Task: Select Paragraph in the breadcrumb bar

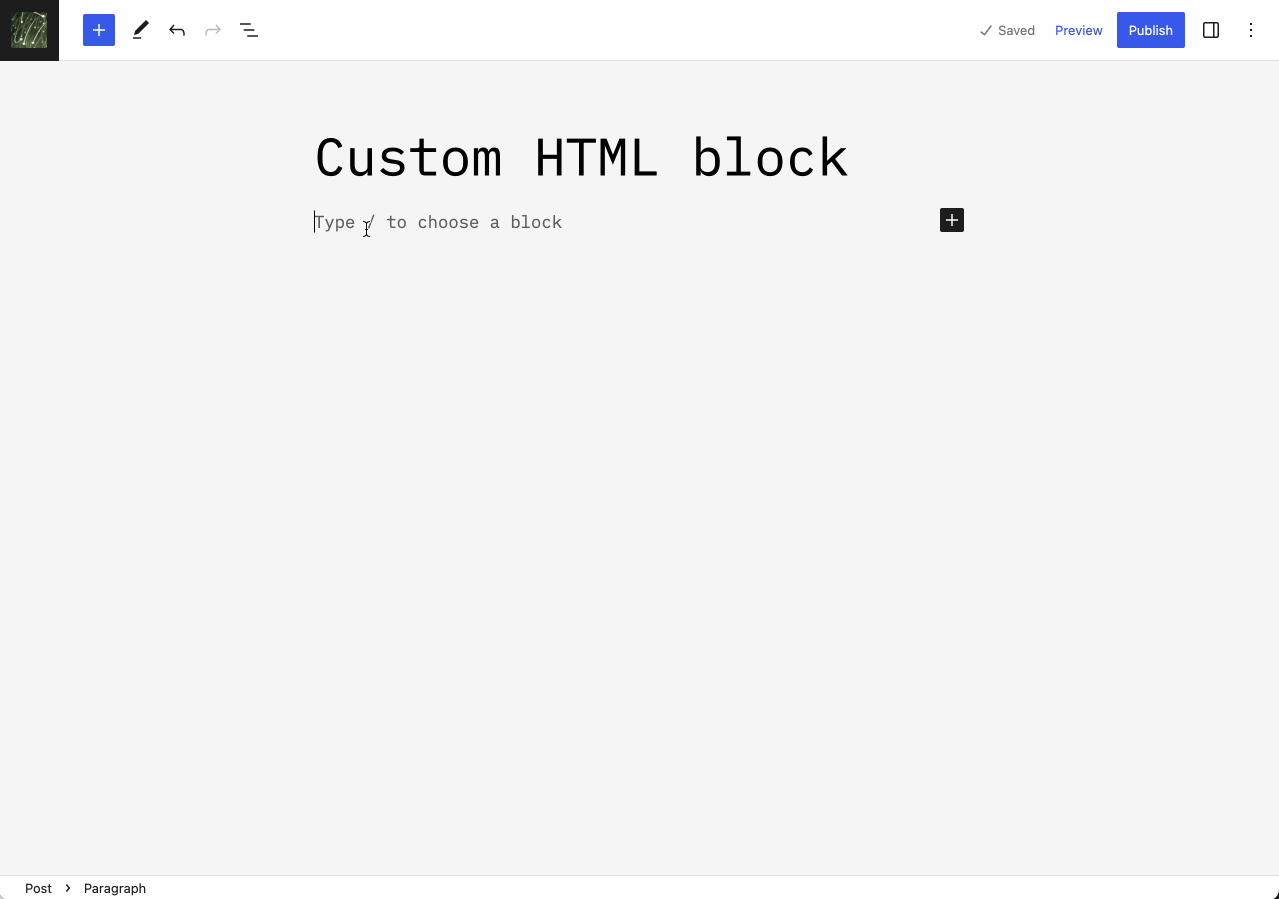Action: click(114, 888)
